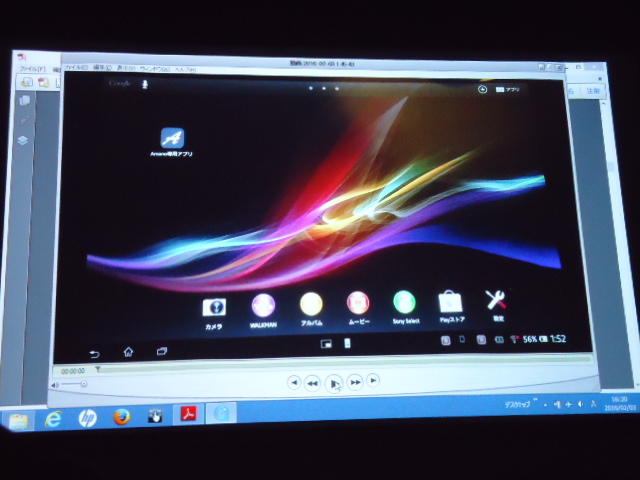
Task: Tap the microphone voice search icon
Action: (x=144, y=84)
